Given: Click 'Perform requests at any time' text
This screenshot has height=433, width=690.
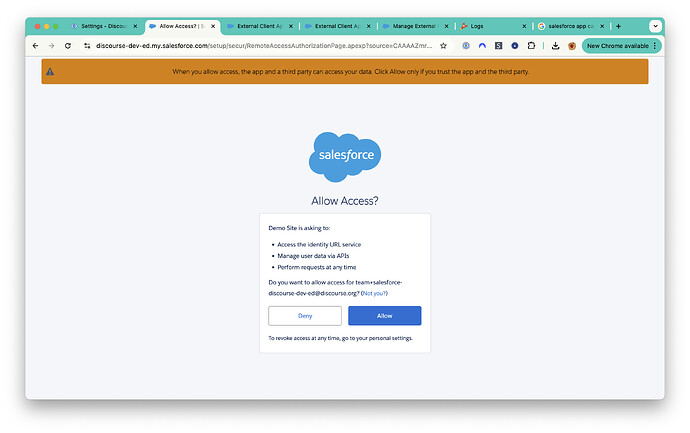Looking at the screenshot, I should click(x=317, y=267).
